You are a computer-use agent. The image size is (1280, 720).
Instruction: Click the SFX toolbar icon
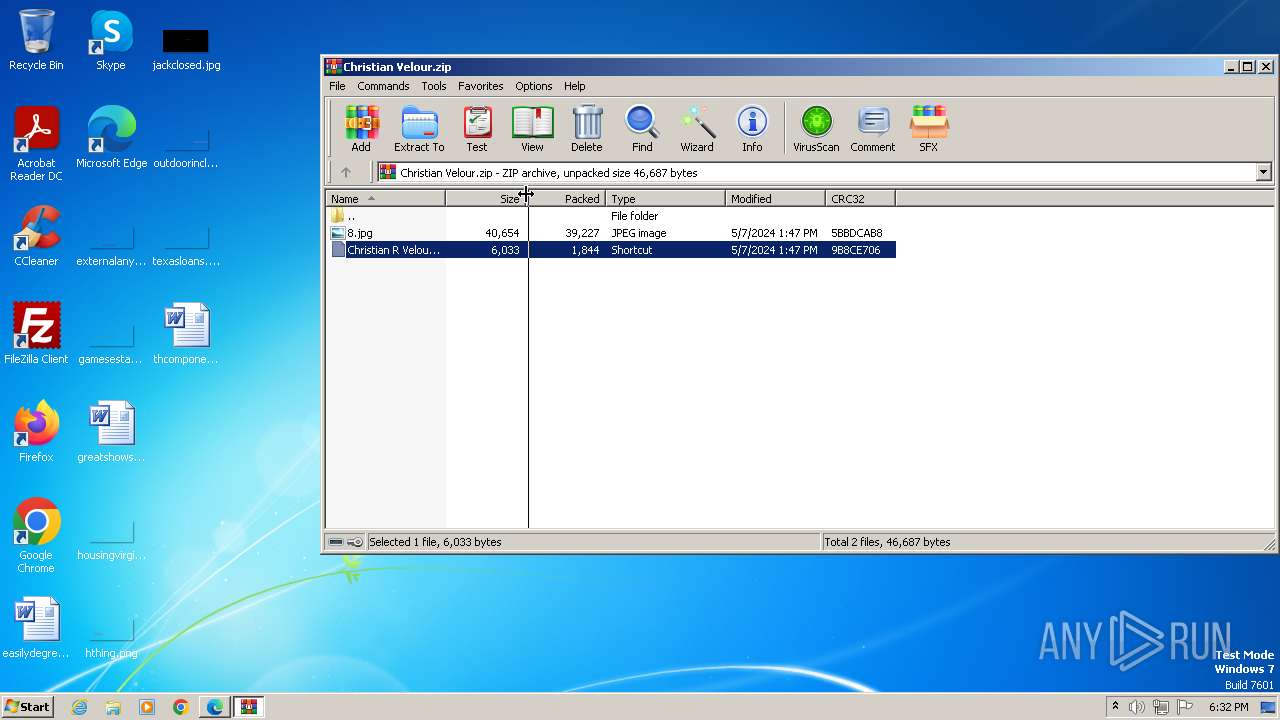coord(929,128)
